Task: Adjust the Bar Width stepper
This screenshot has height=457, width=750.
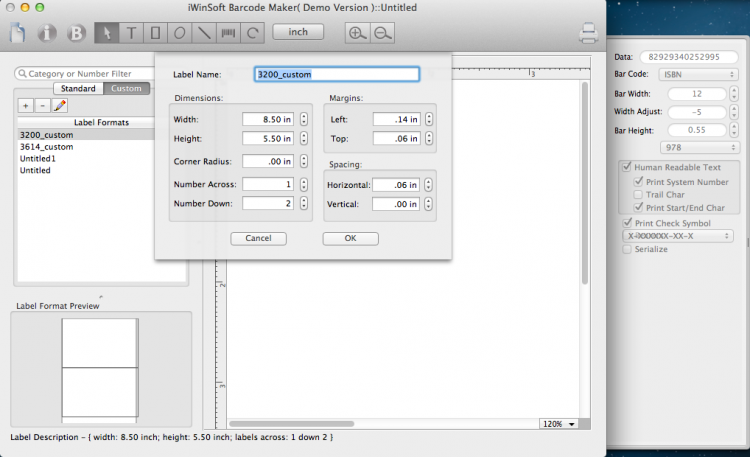Action: point(734,94)
